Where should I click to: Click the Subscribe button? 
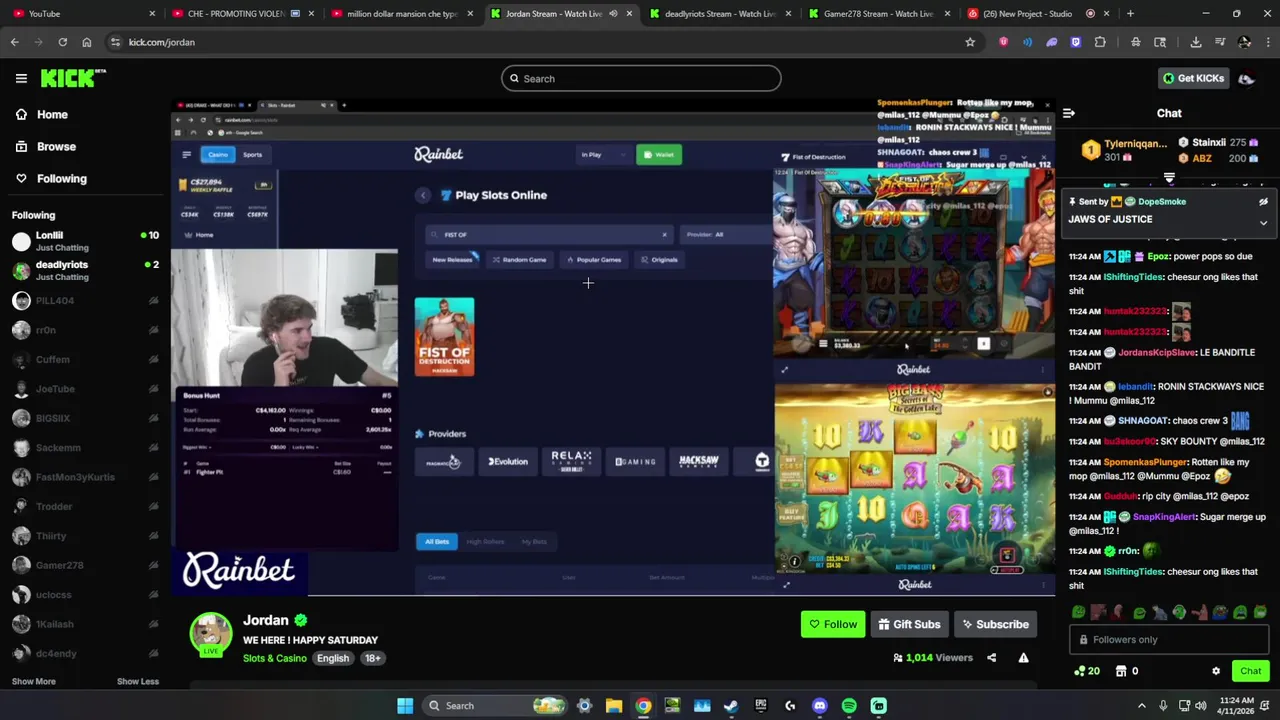tap(994, 624)
